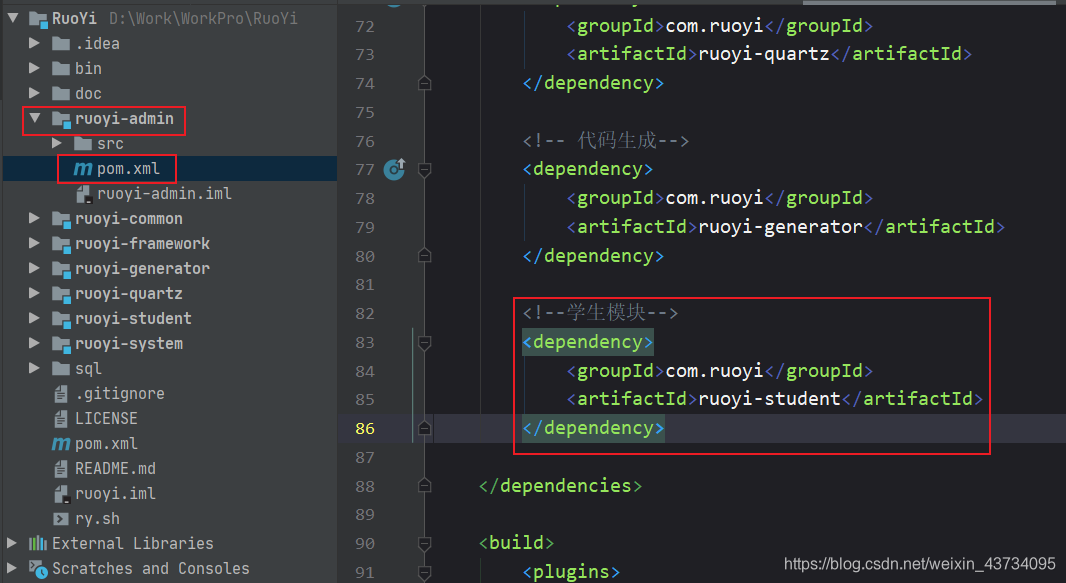Fold the closing dependency tag at line 86
Image resolution: width=1066 pixels, height=583 pixels.
[424, 428]
